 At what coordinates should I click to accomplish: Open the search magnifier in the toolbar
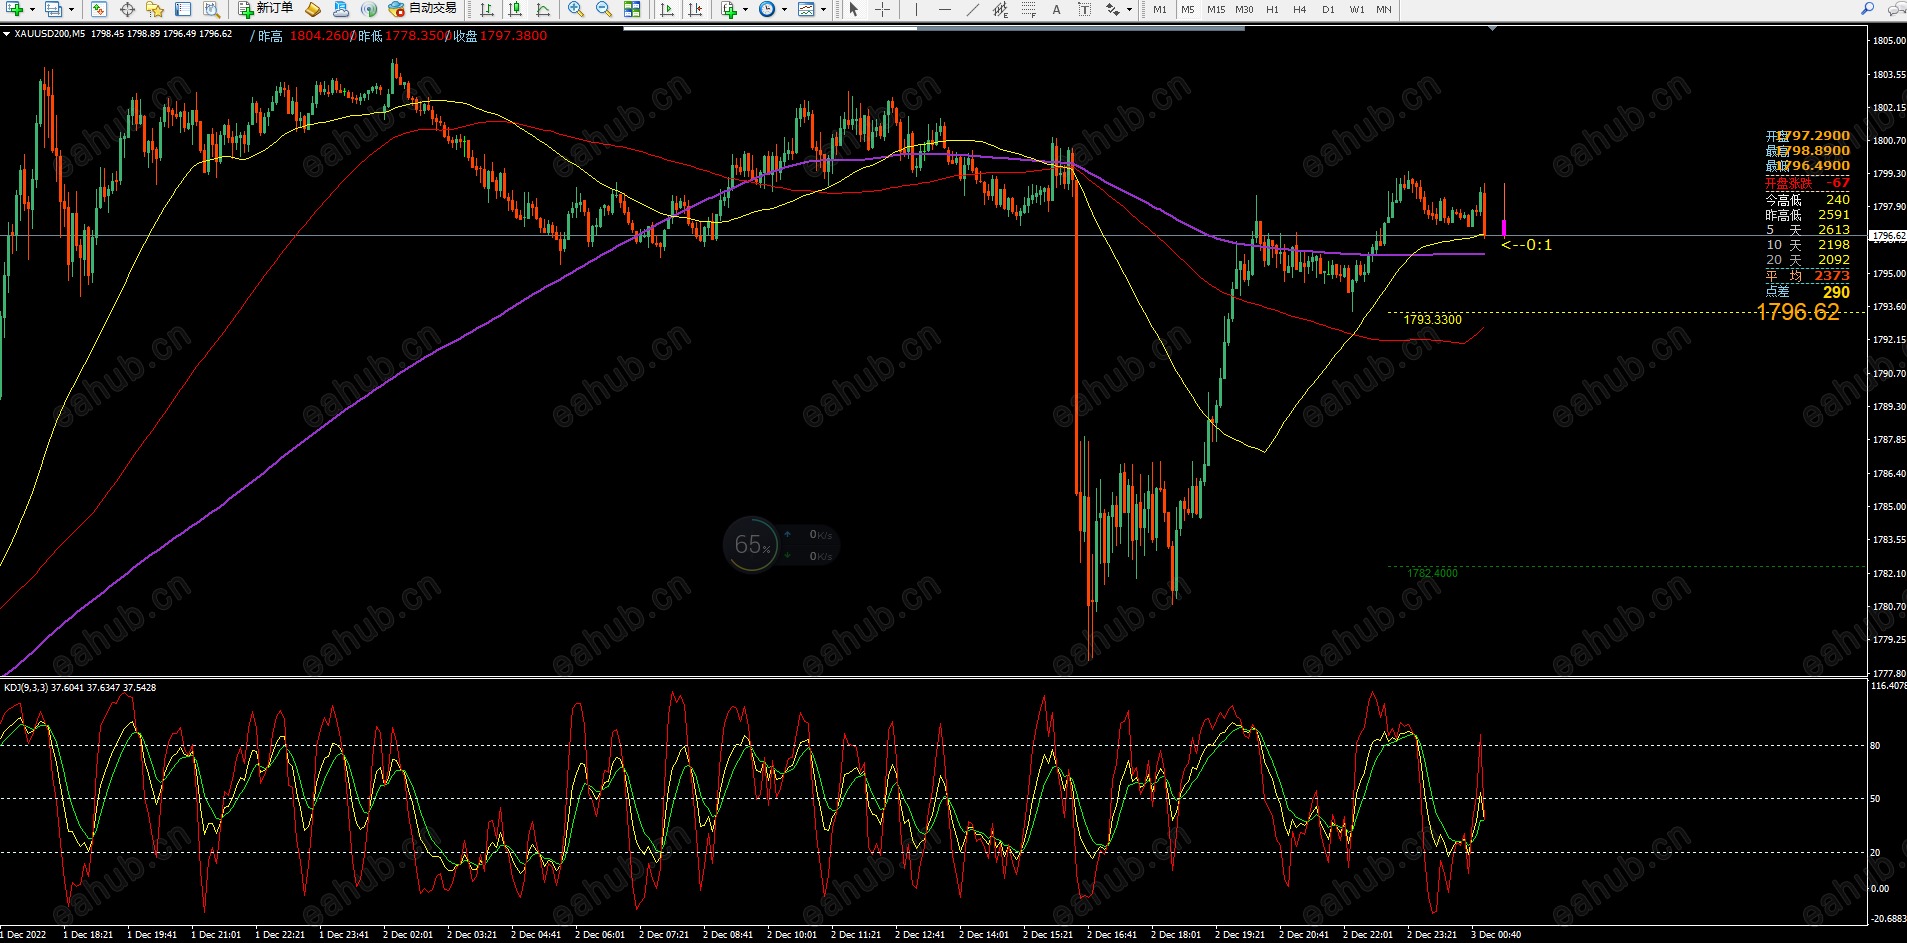(1867, 9)
